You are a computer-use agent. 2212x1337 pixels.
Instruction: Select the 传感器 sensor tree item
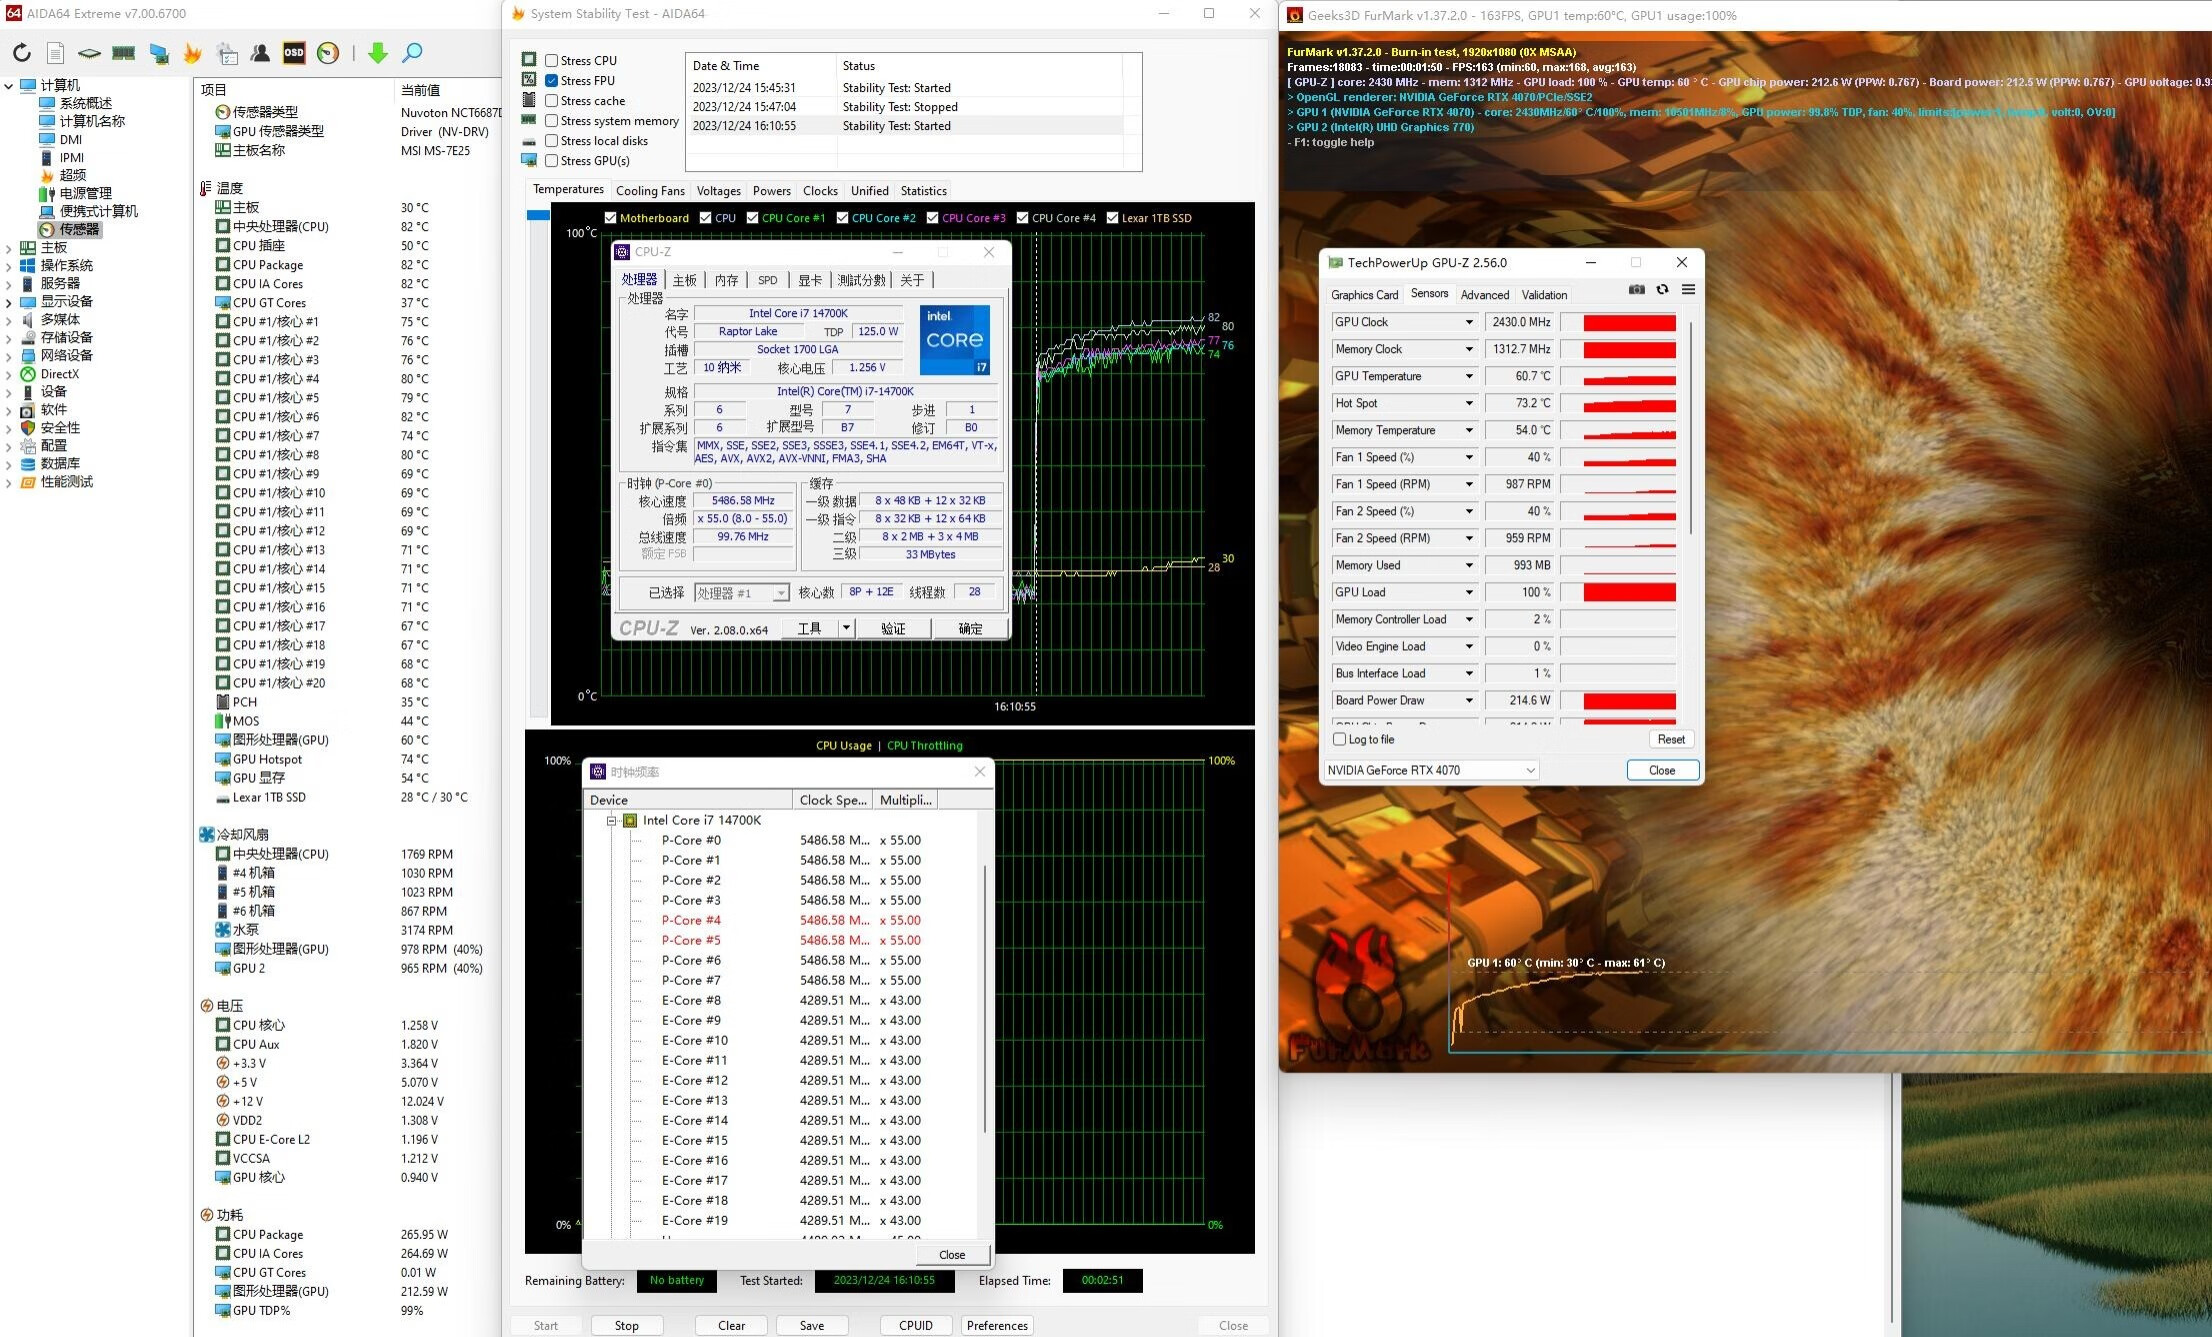70,229
